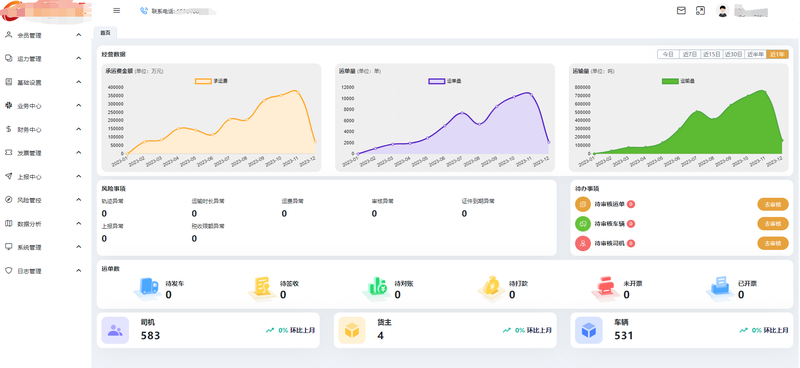Viewport: 800px width, 368px height.
Task: Click 去审核 for 待审核运单
Action: coord(772,204)
